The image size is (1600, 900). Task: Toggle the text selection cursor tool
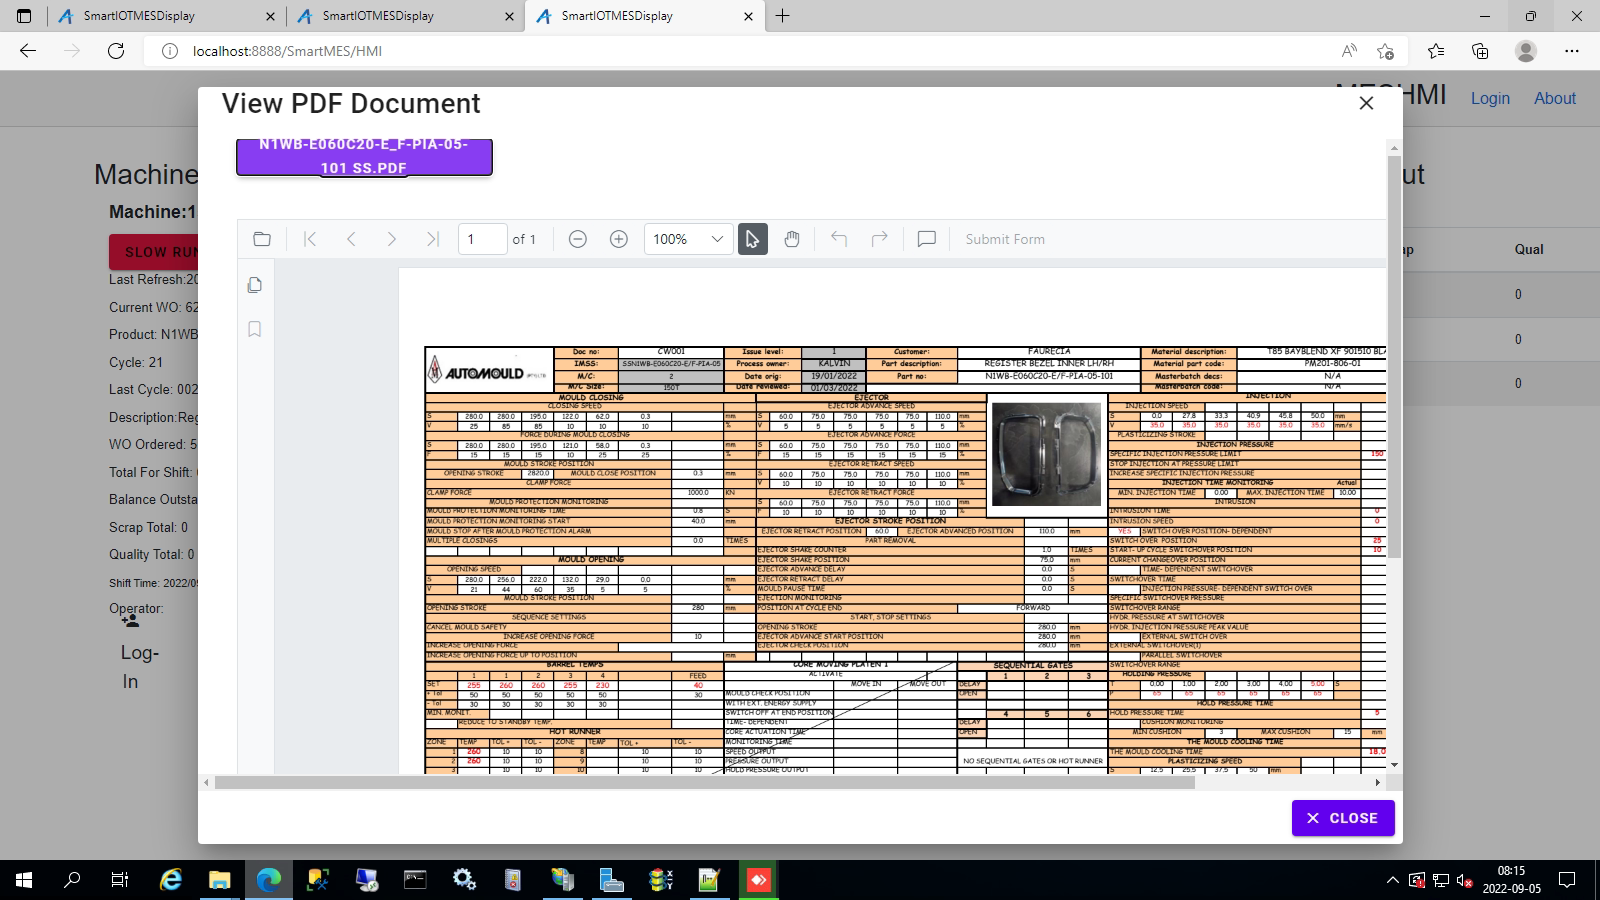click(752, 239)
